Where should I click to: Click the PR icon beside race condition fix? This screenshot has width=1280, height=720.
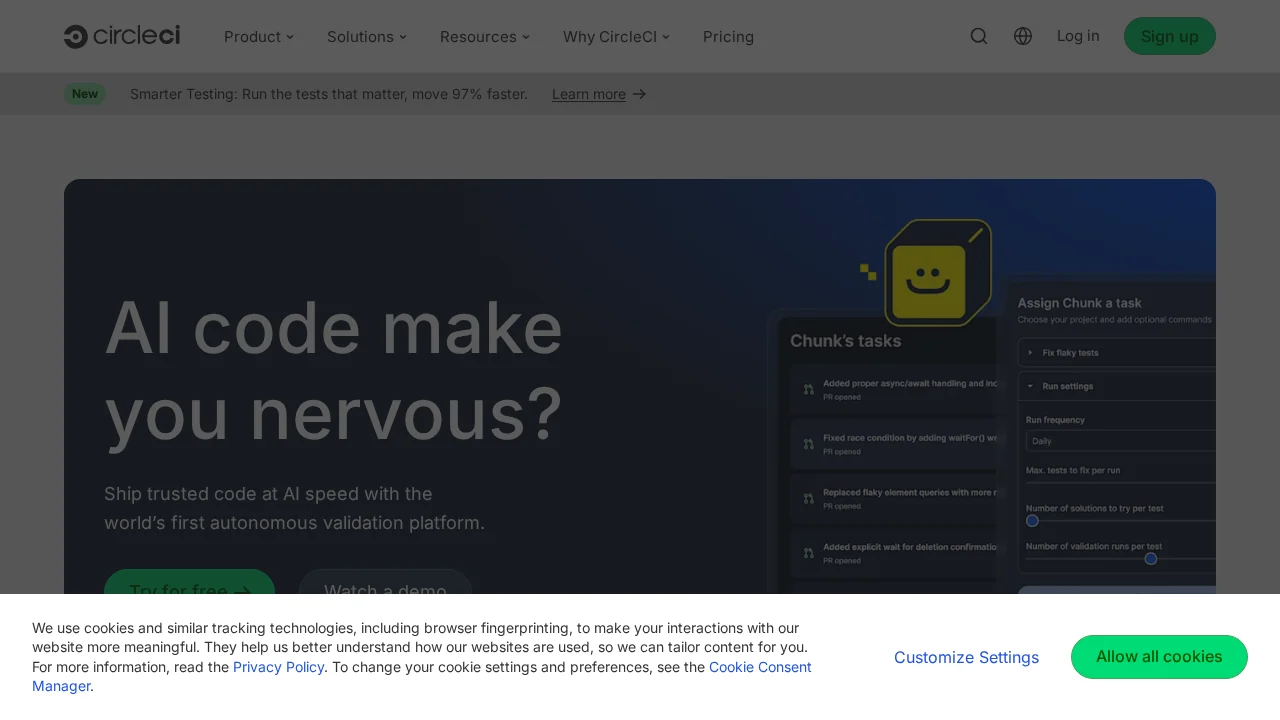click(809, 444)
